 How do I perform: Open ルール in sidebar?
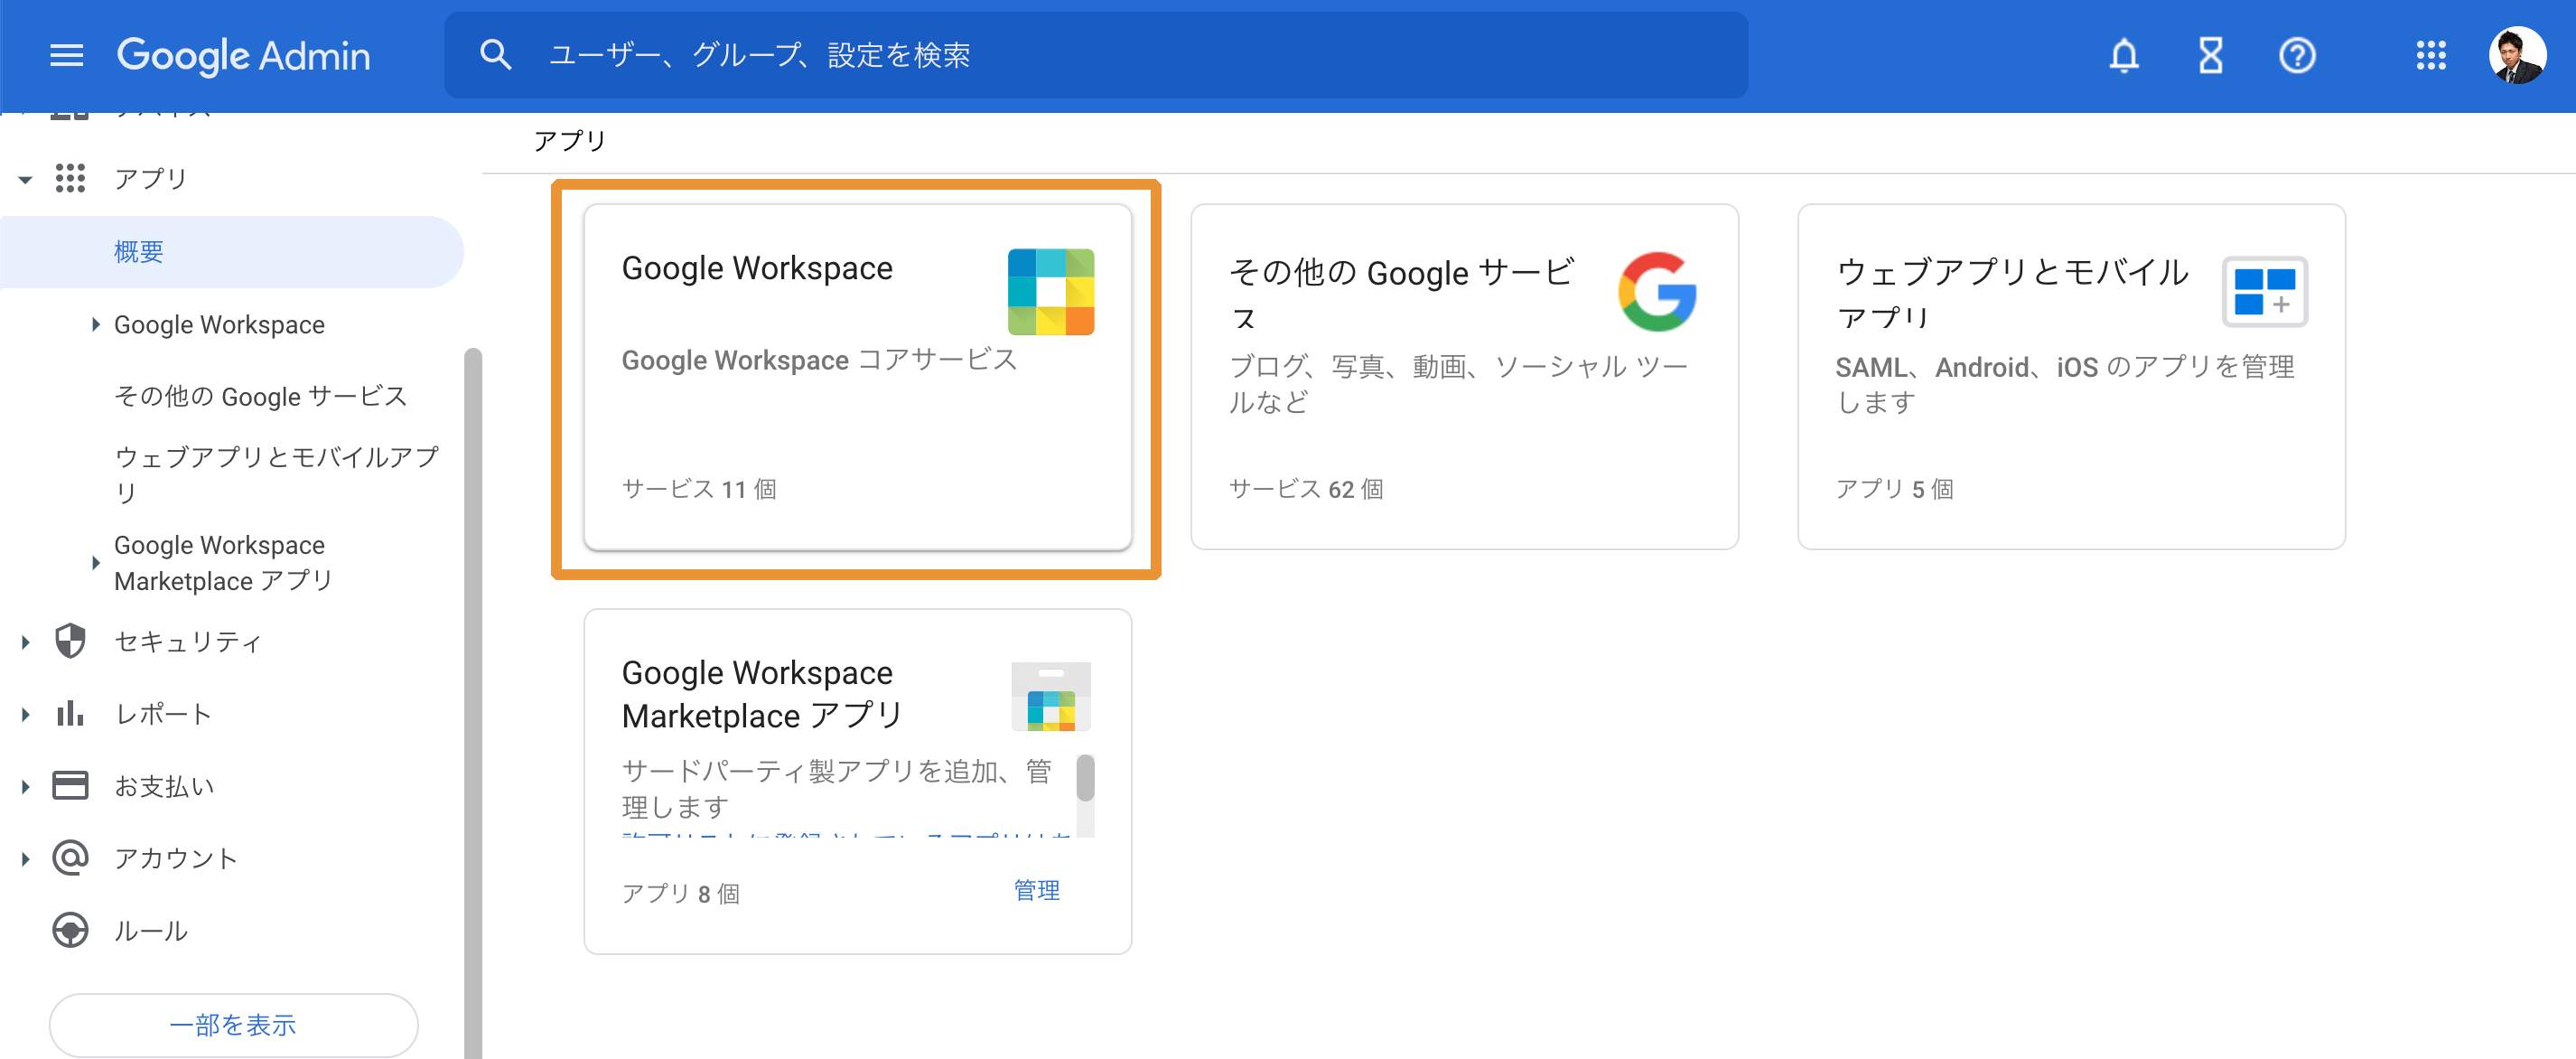(x=151, y=930)
